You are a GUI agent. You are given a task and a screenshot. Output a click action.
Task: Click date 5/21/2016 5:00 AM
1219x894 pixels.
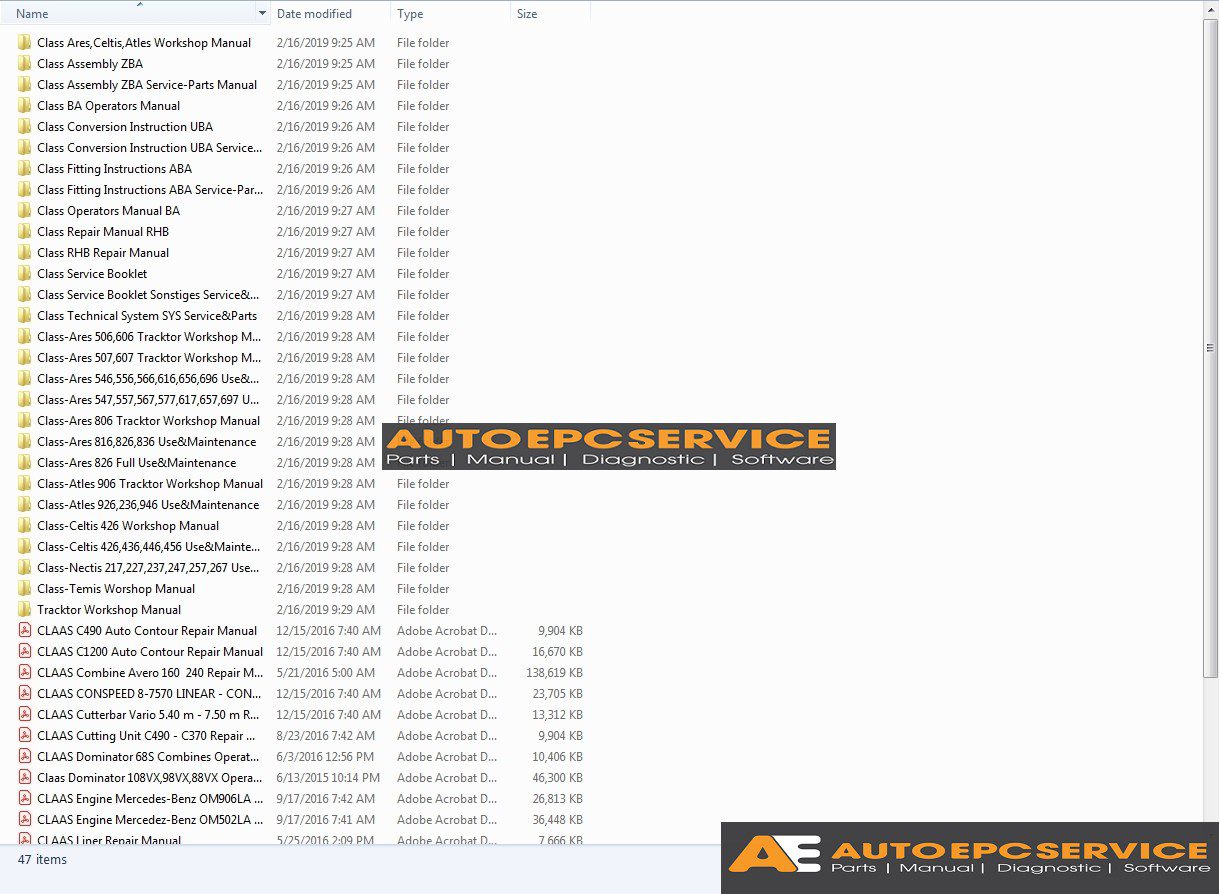tap(326, 673)
